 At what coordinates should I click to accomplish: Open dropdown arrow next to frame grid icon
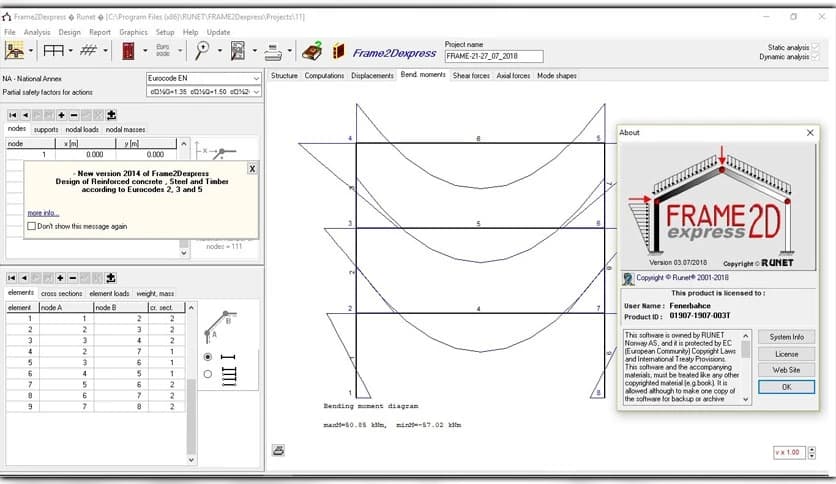pyautogui.click(x=70, y=51)
